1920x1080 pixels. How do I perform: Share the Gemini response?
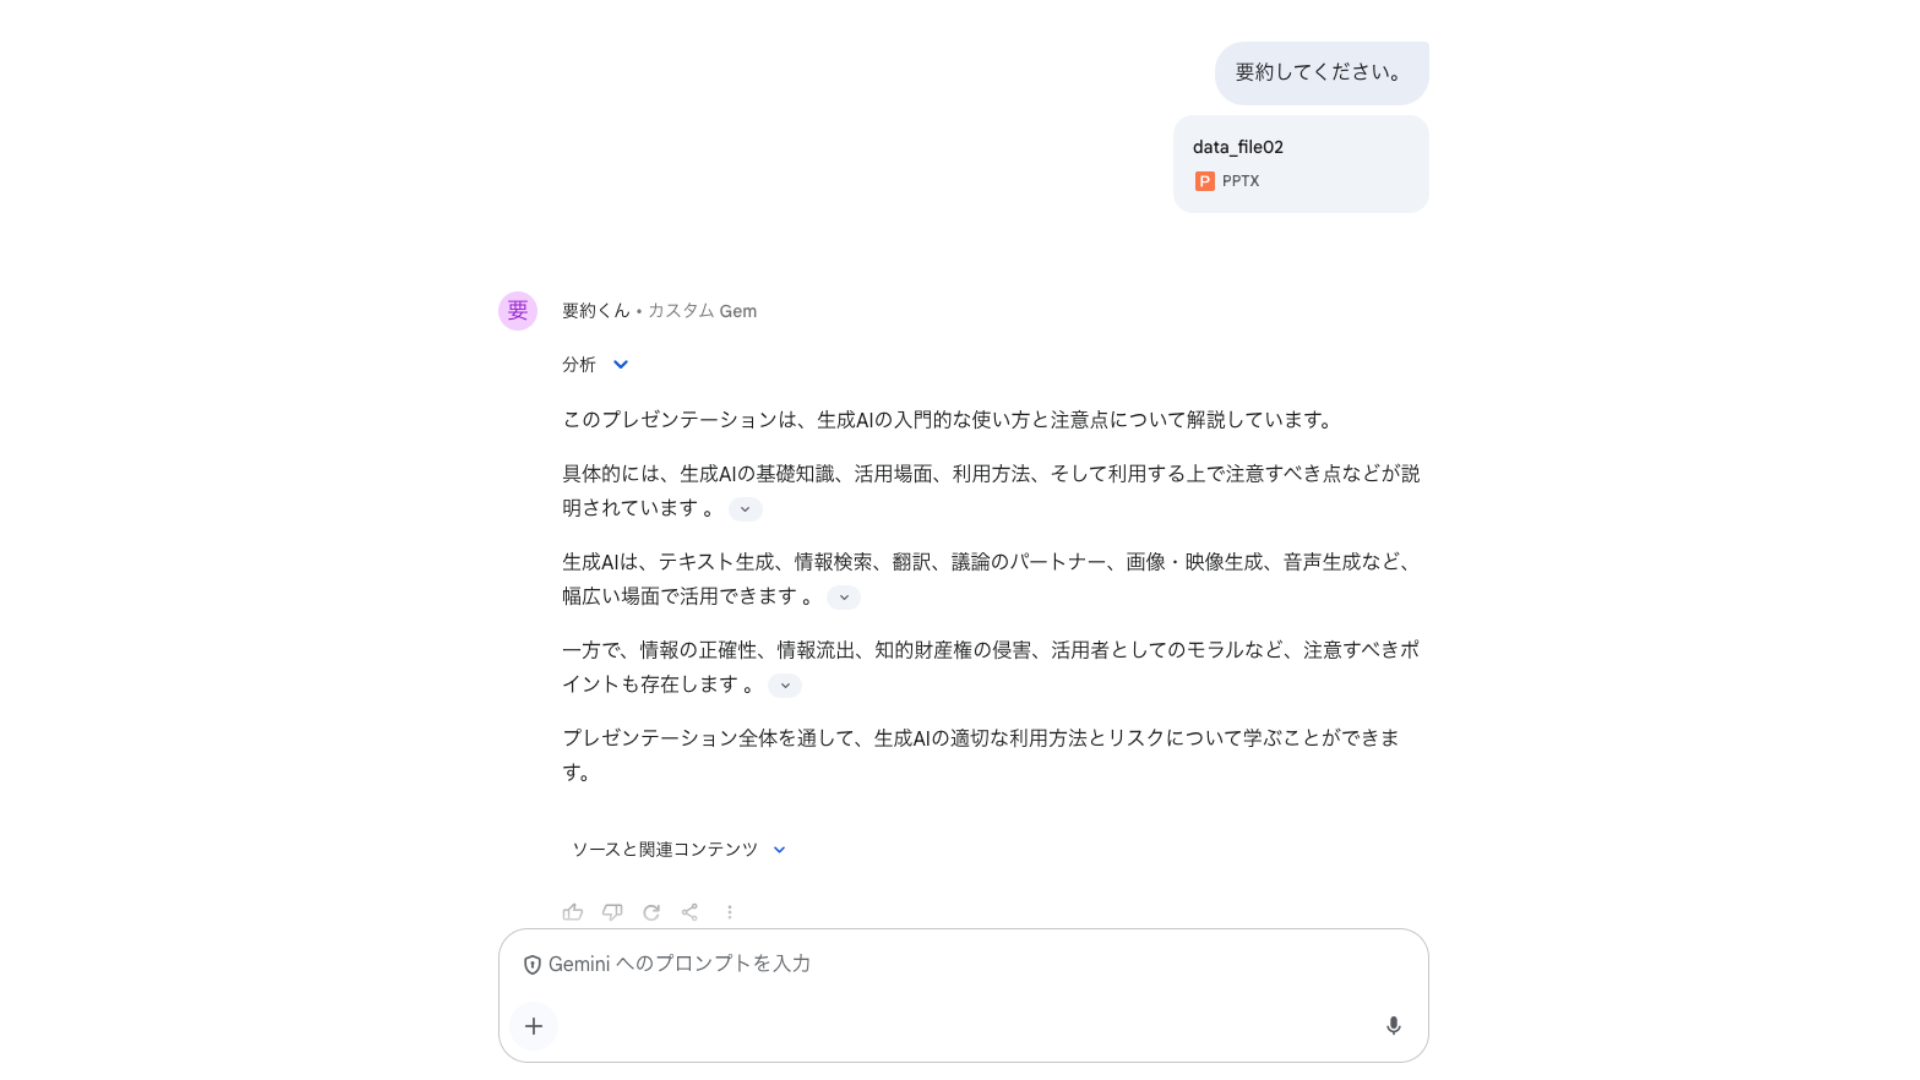(x=690, y=911)
